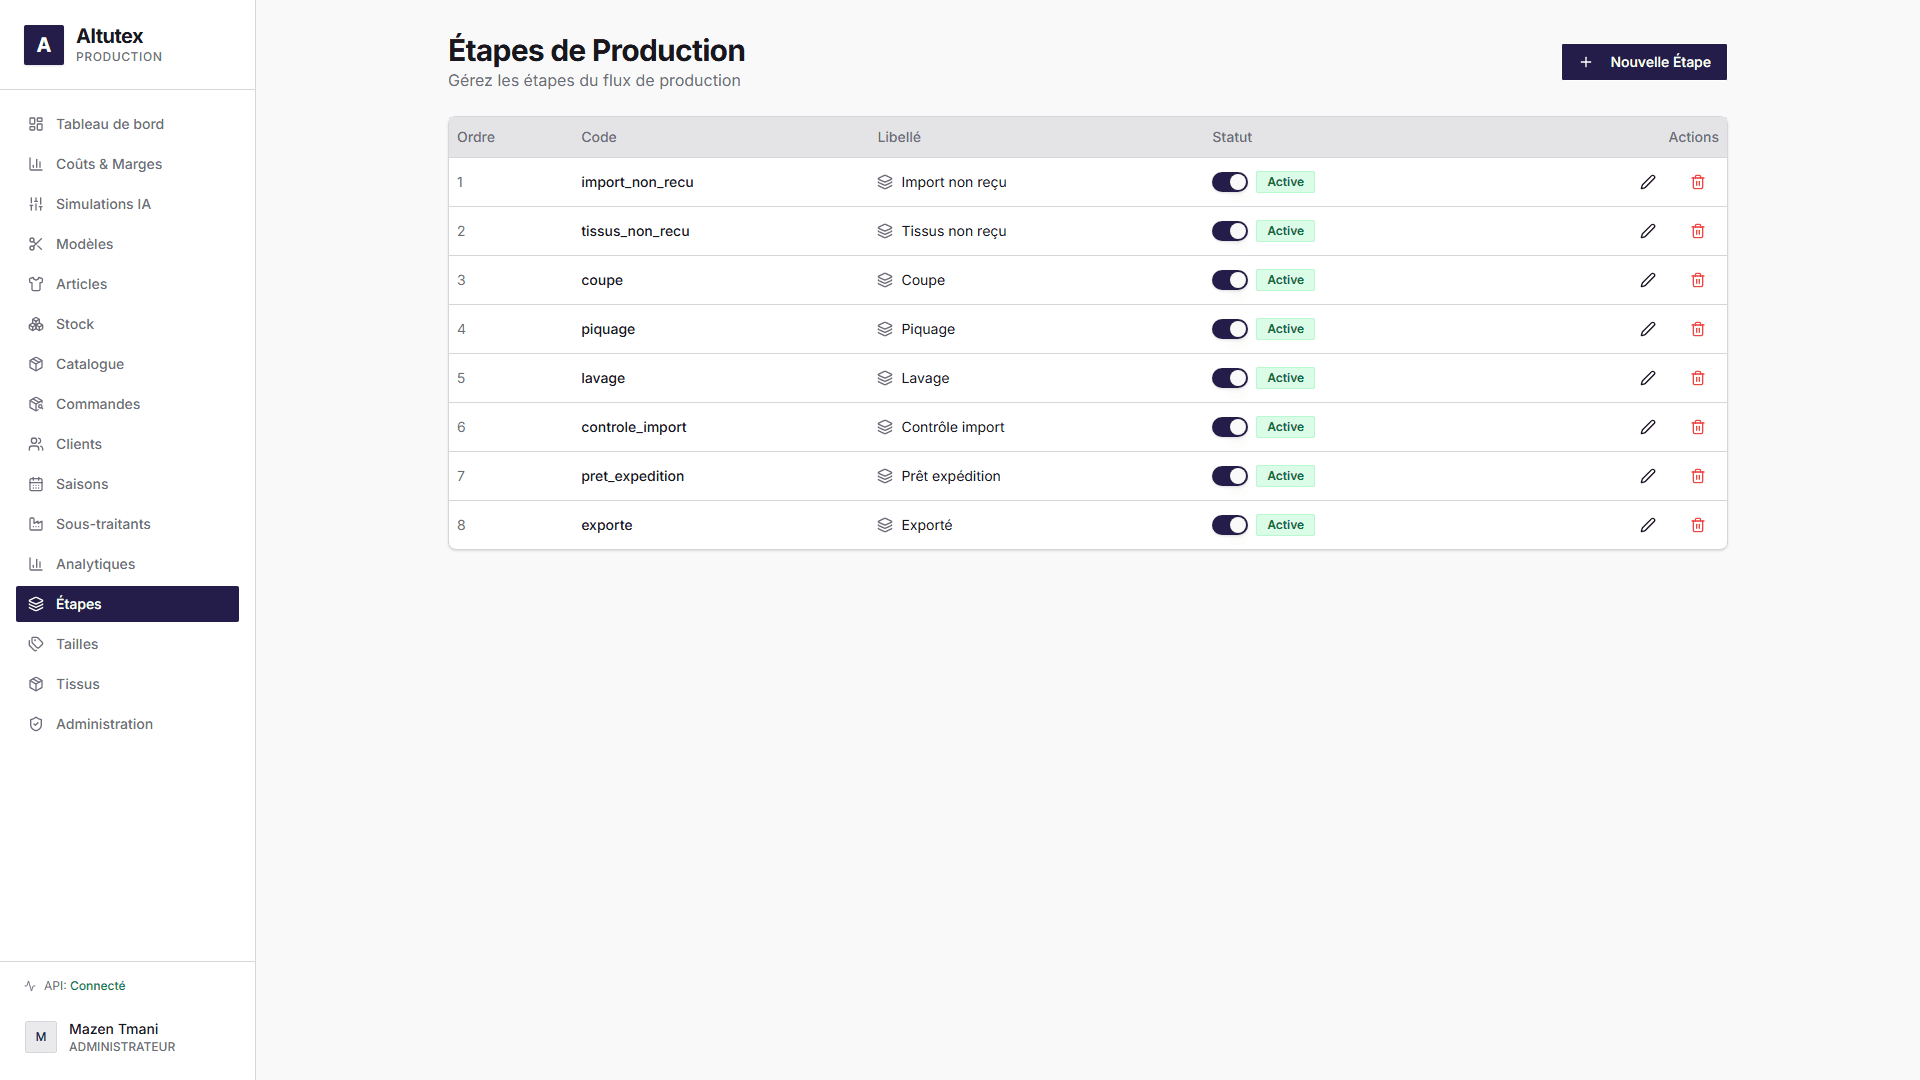The height and width of the screenshot is (1080, 1920).
Task: Open Simulations IA page
Action: (127, 204)
